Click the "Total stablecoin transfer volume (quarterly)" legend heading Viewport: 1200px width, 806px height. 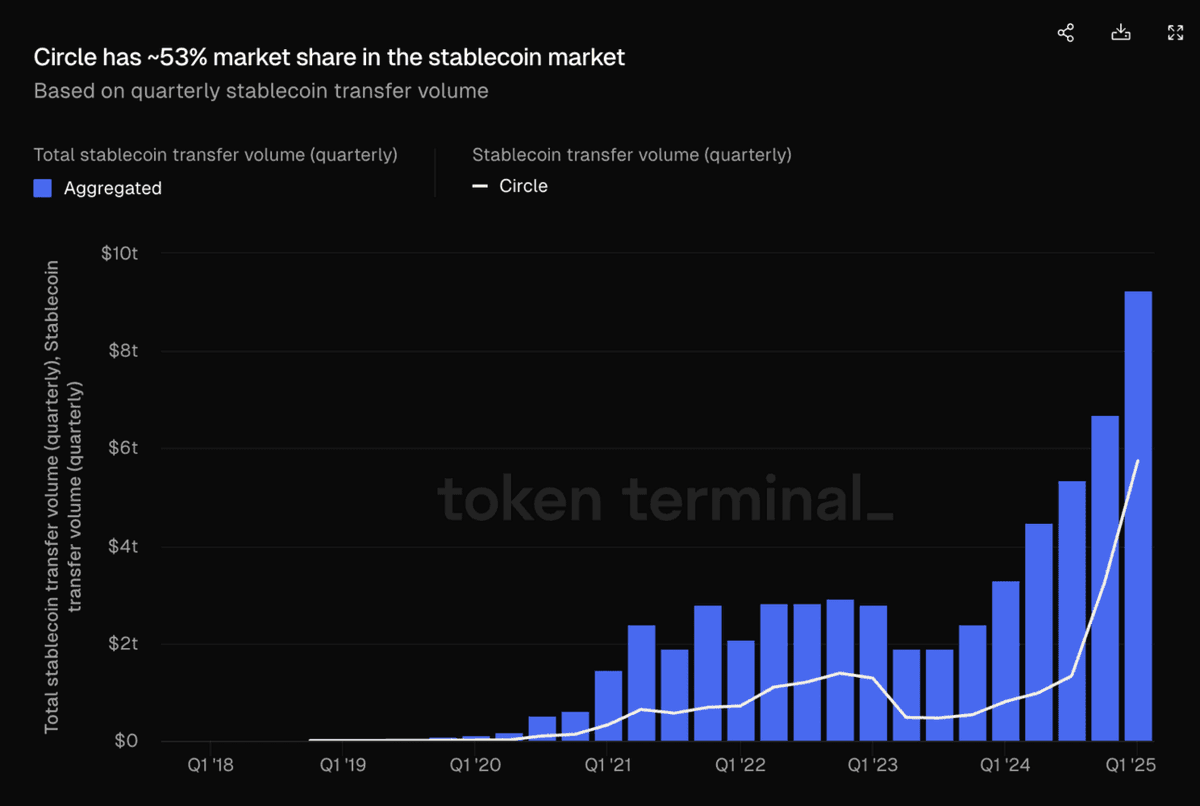click(216, 155)
